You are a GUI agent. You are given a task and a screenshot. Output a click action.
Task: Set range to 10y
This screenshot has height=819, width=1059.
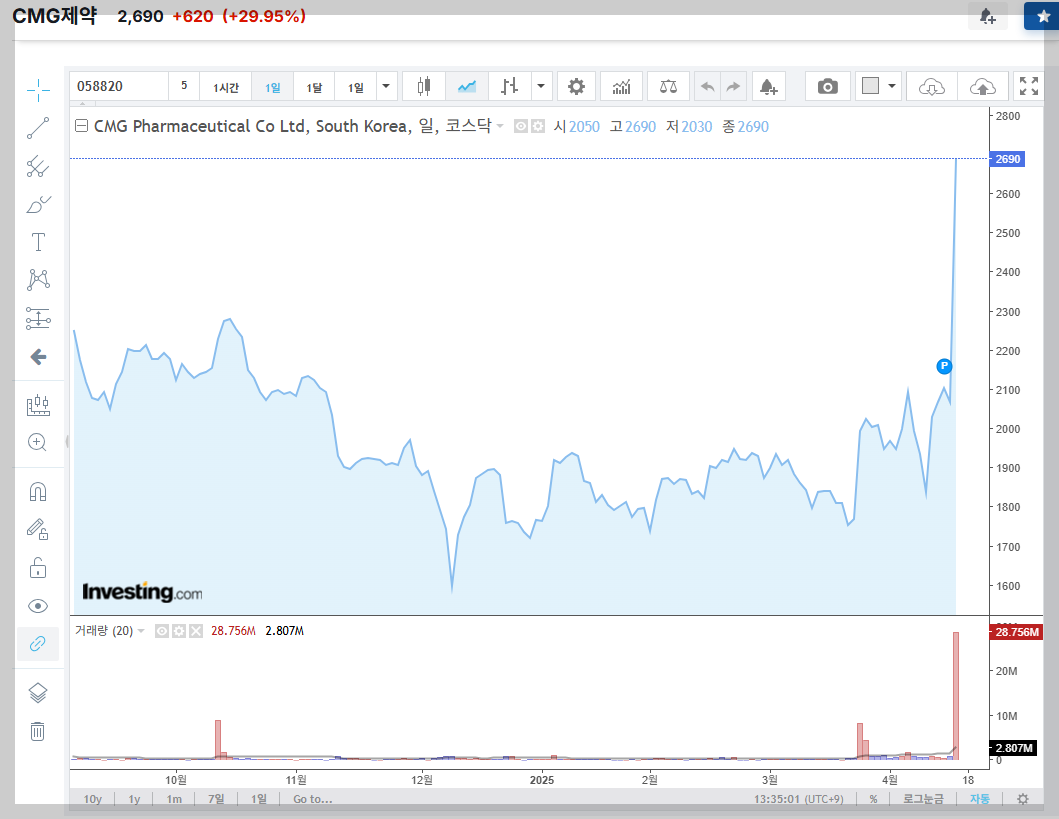(x=93, y=799)
